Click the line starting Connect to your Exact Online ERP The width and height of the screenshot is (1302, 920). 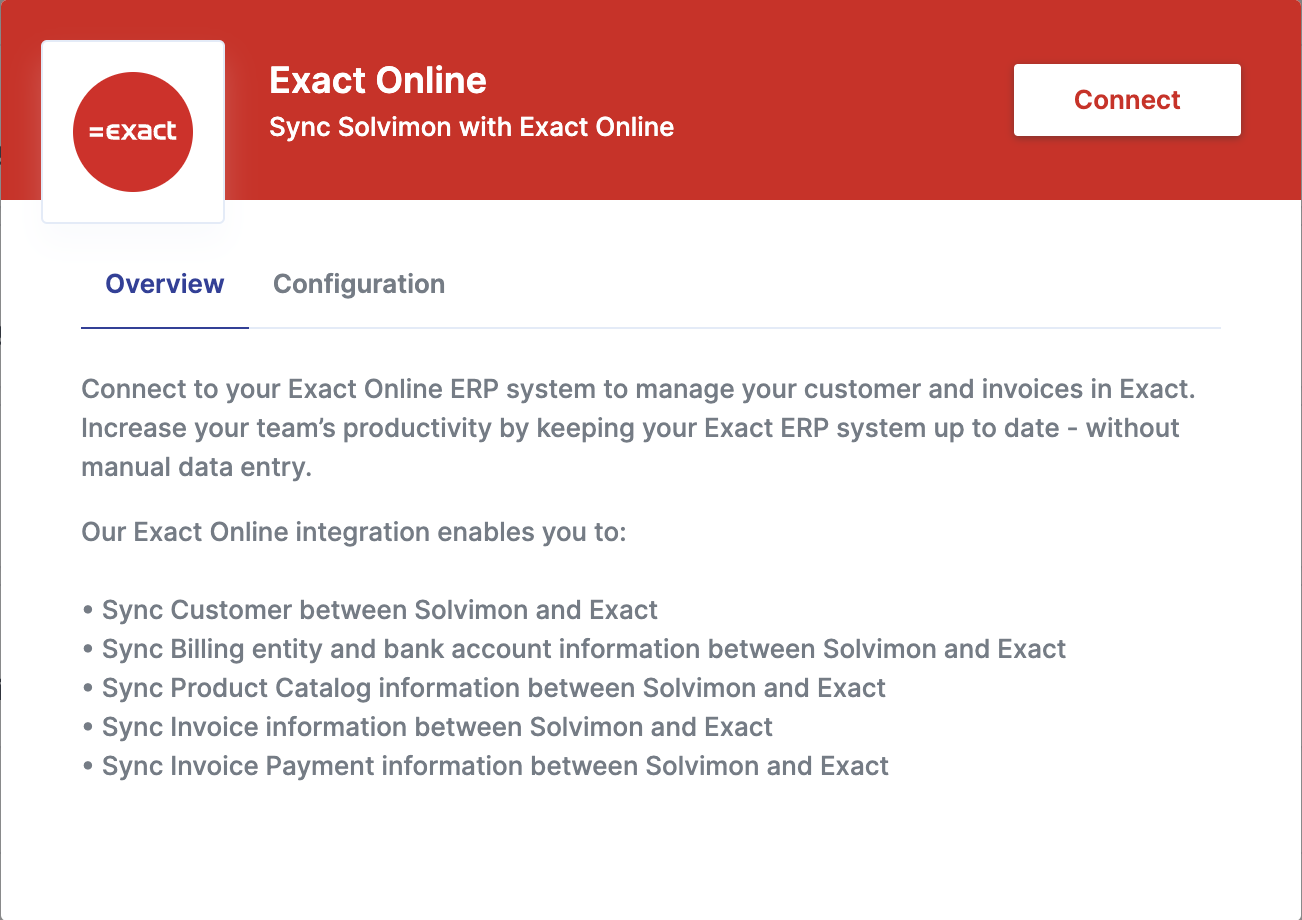pyautogui.click(x=638, y=389)
